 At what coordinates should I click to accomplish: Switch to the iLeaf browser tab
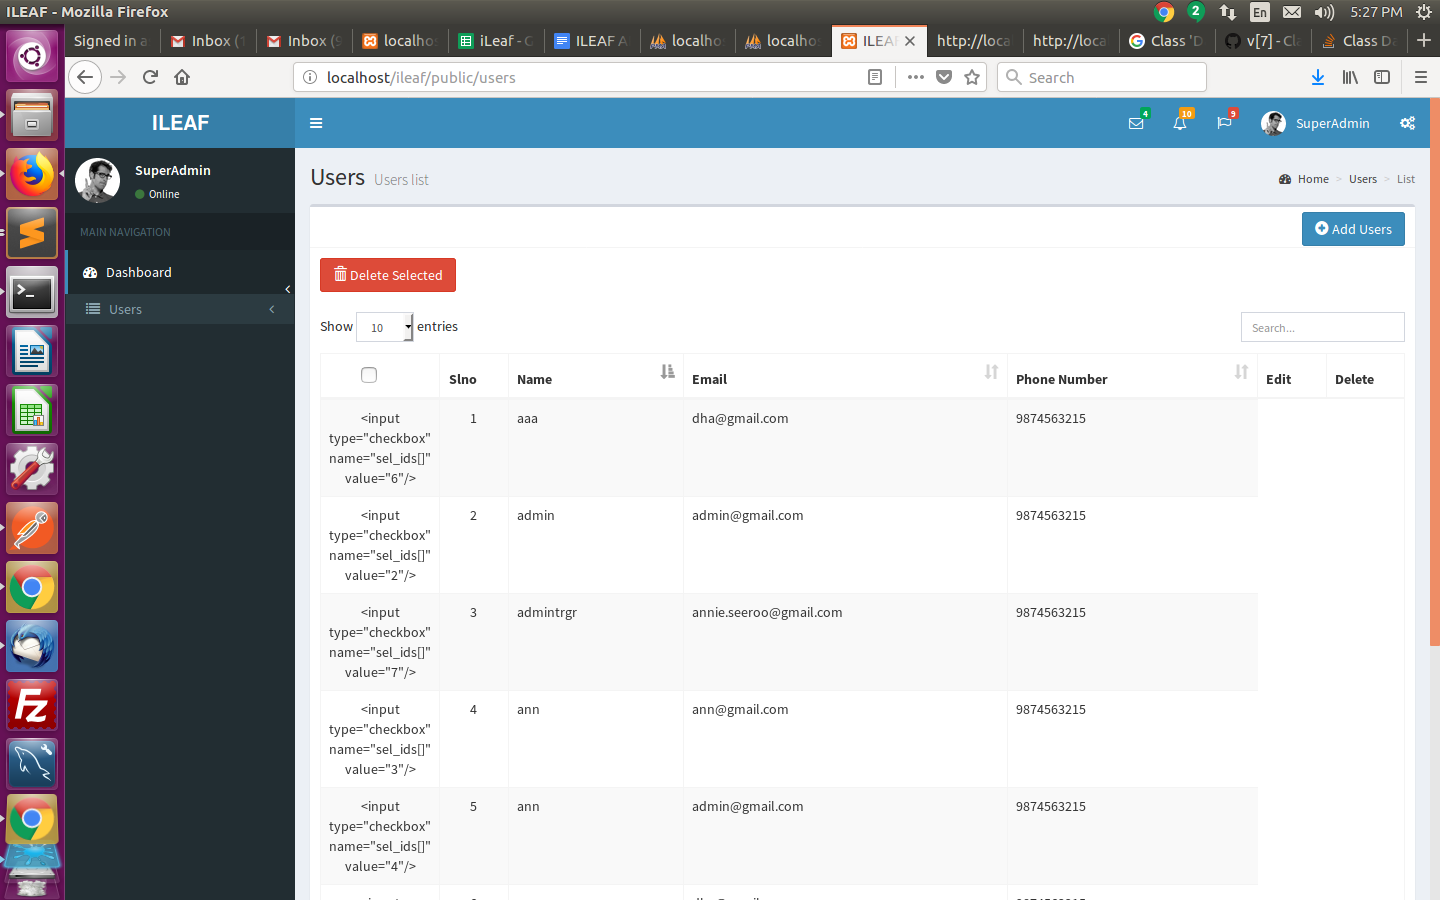[497, 41]
